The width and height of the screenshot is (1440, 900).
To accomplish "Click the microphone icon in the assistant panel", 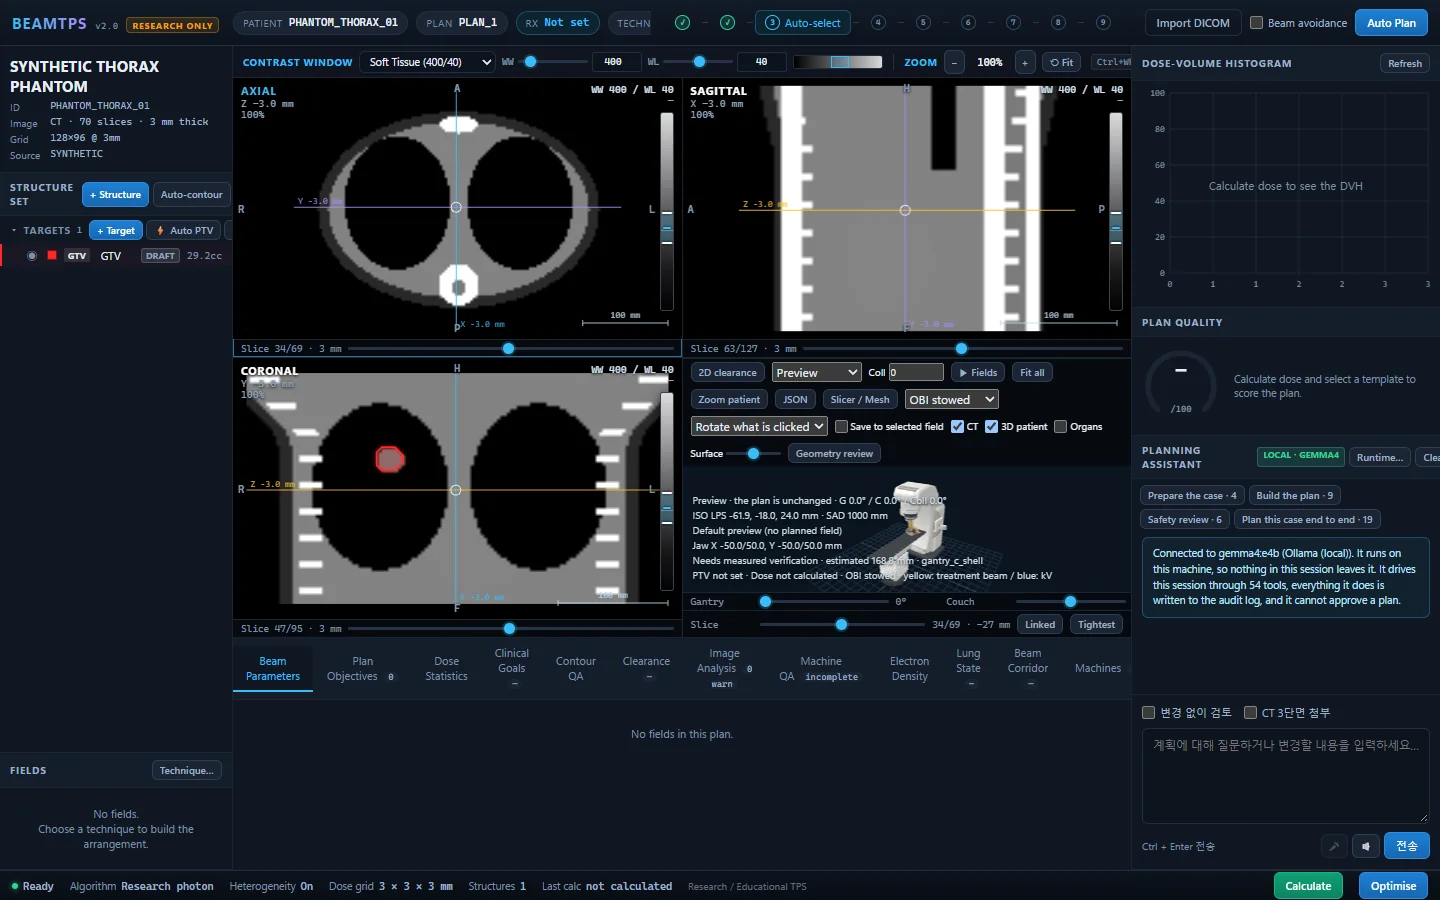I will pos(1334,846).
